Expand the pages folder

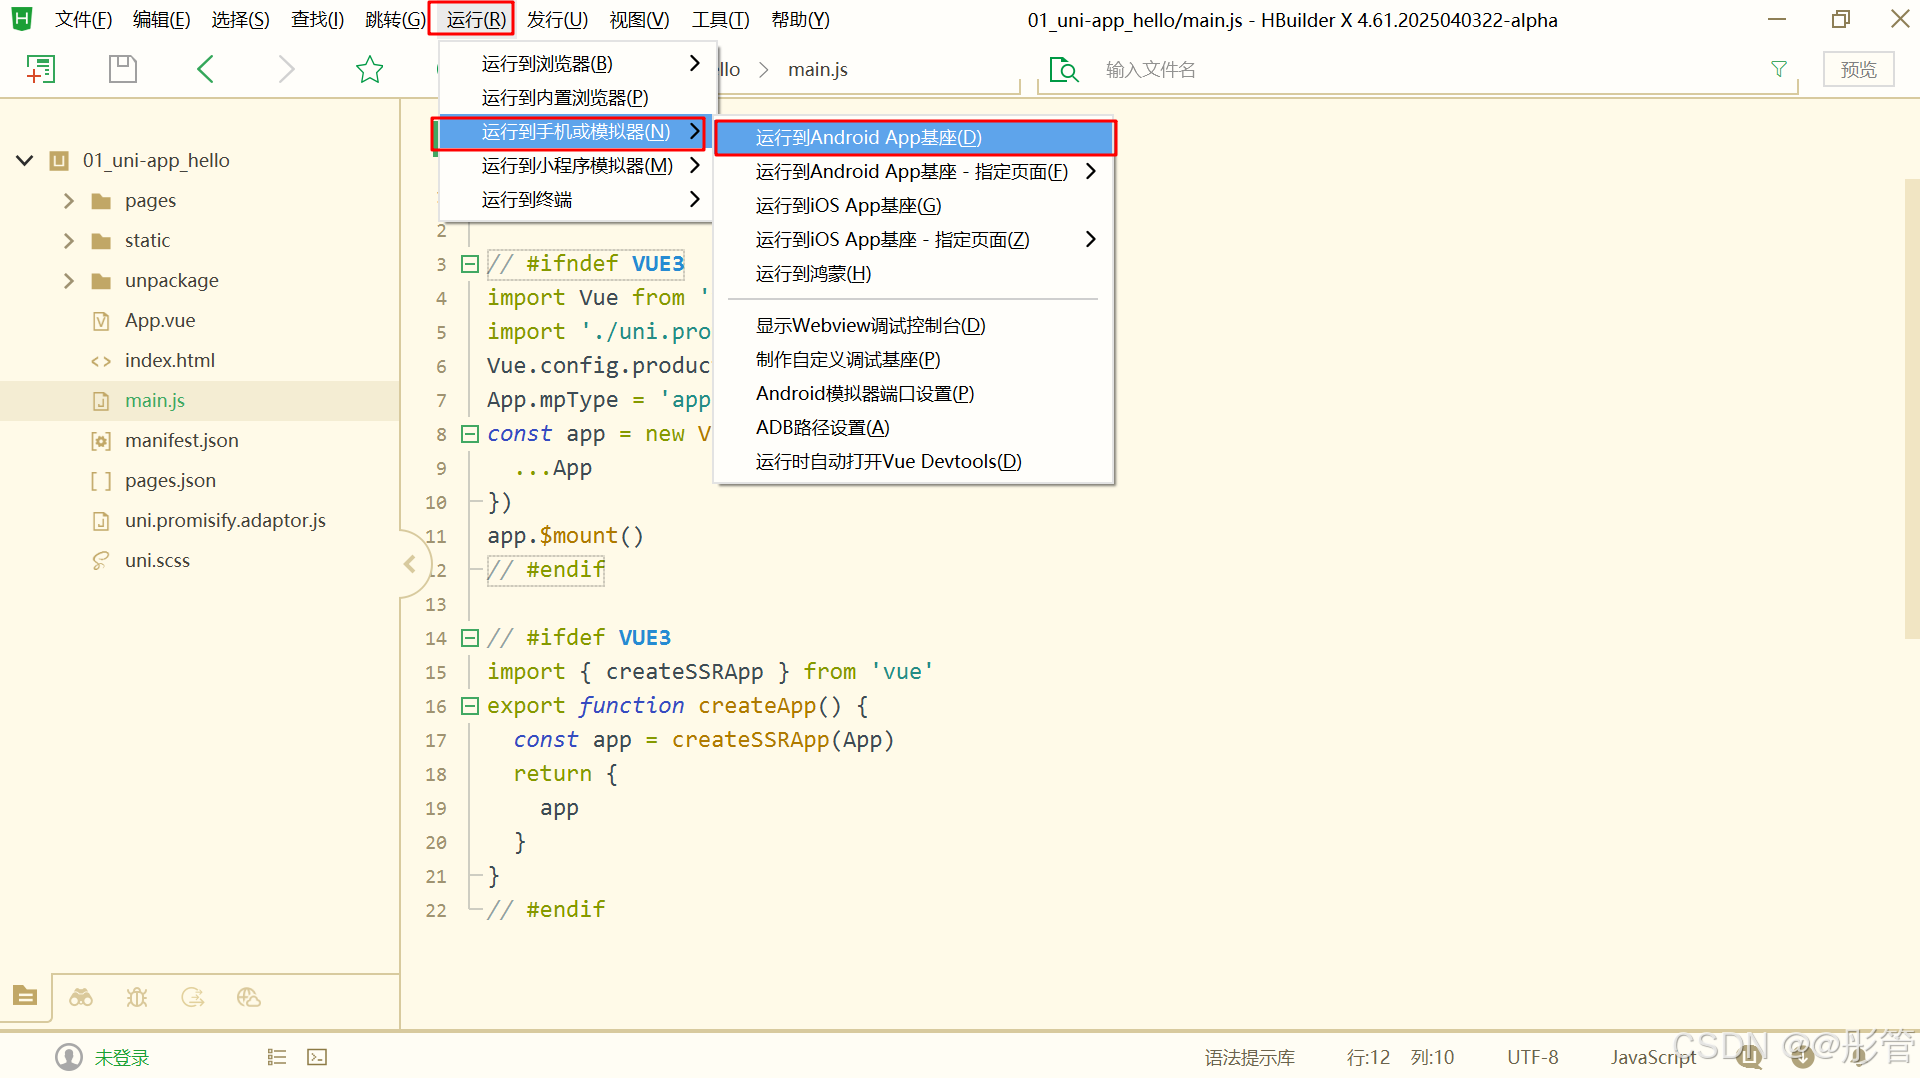69,201
